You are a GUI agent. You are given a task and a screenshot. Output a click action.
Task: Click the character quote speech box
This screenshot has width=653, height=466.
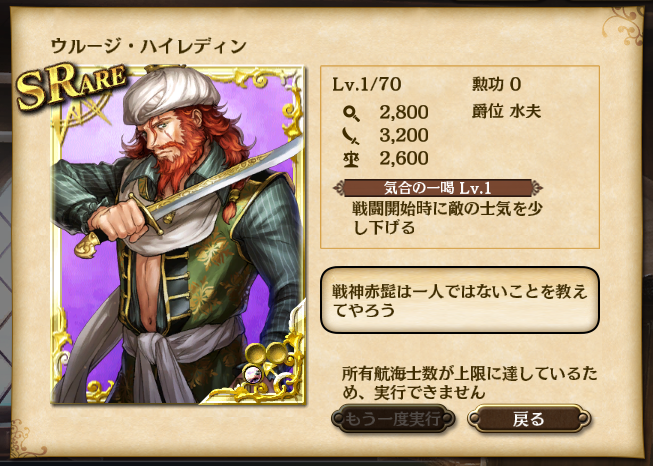[460, 300]
